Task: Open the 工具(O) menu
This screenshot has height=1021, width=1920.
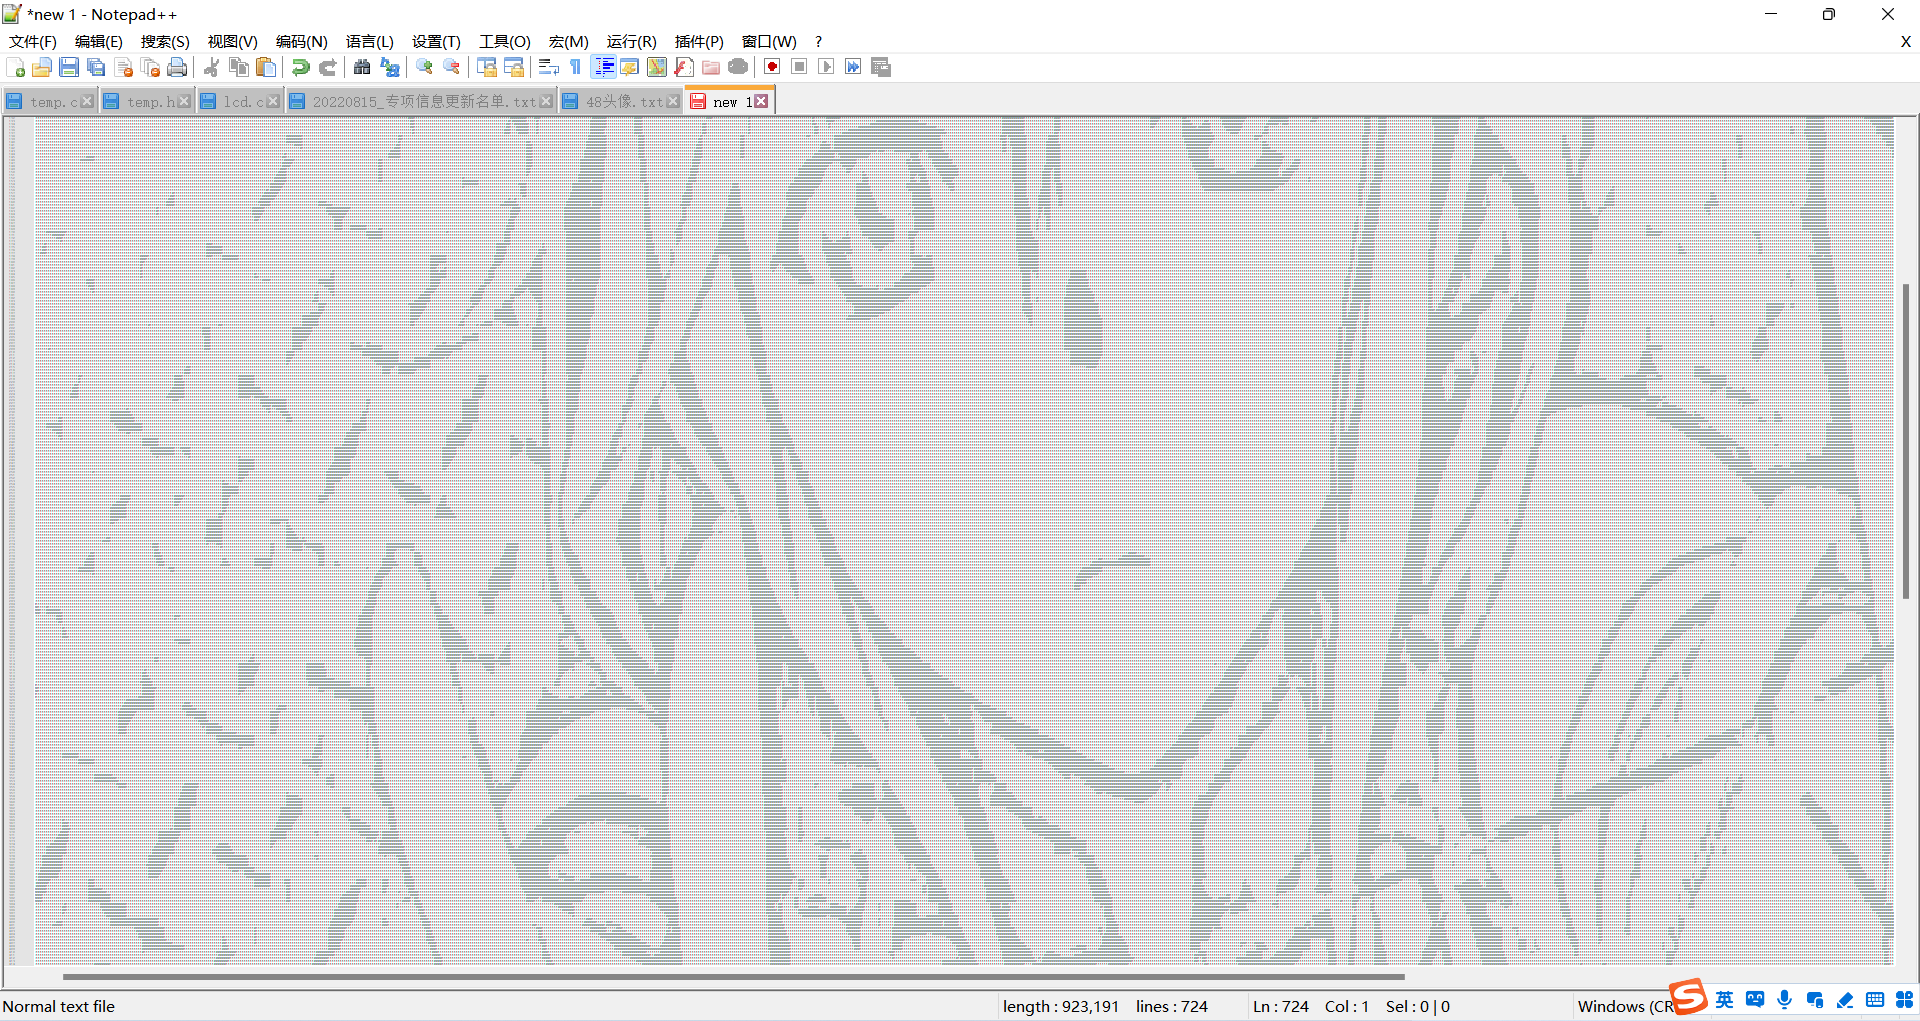Action: 505,41
